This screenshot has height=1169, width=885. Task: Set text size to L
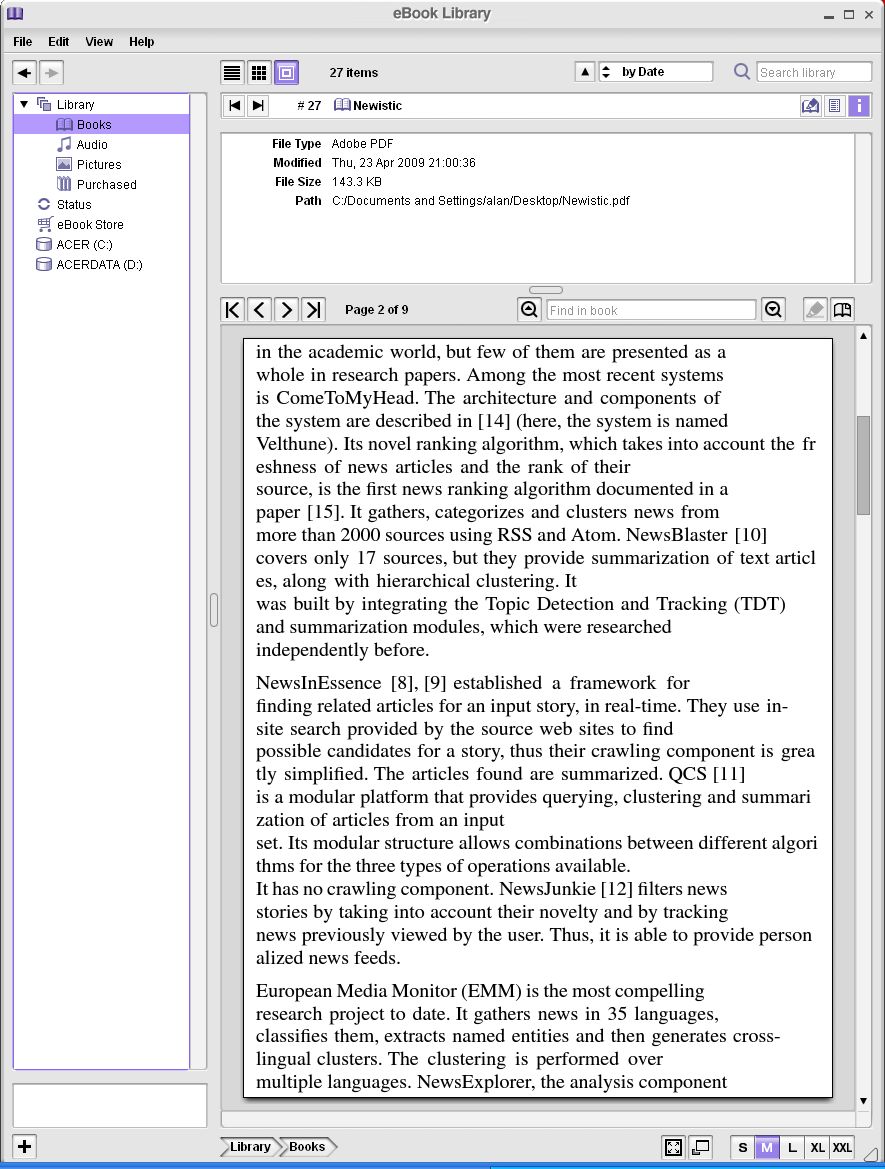(793, 1147)
